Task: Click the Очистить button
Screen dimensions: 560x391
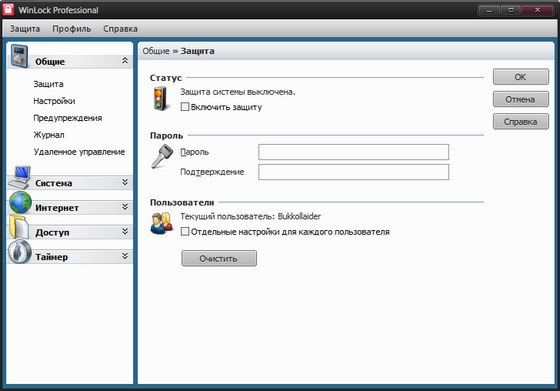Action: coord(219,259)
